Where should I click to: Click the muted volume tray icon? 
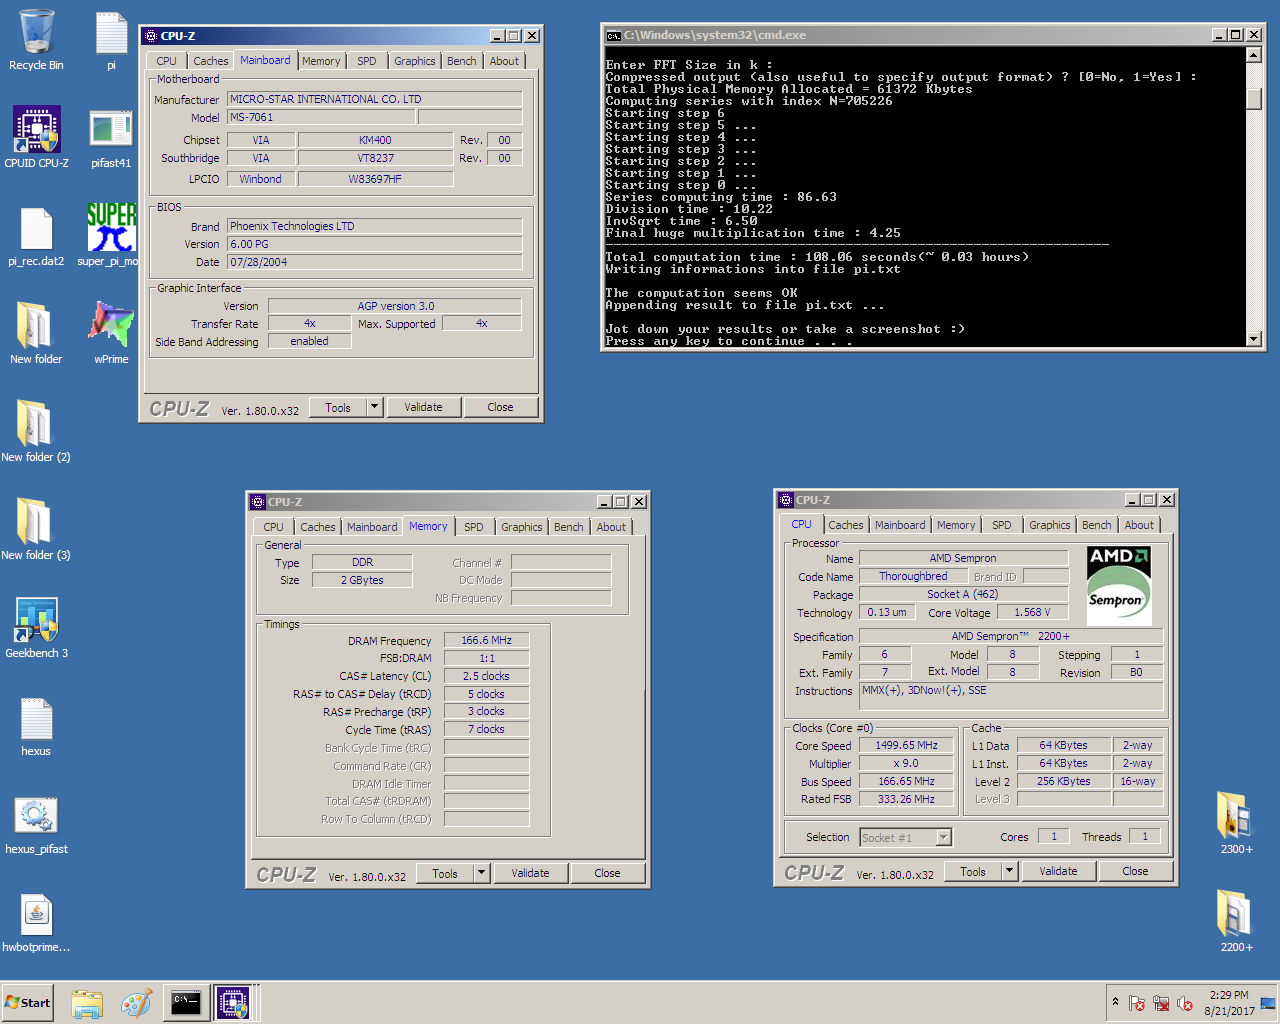click(1185, 1003)
